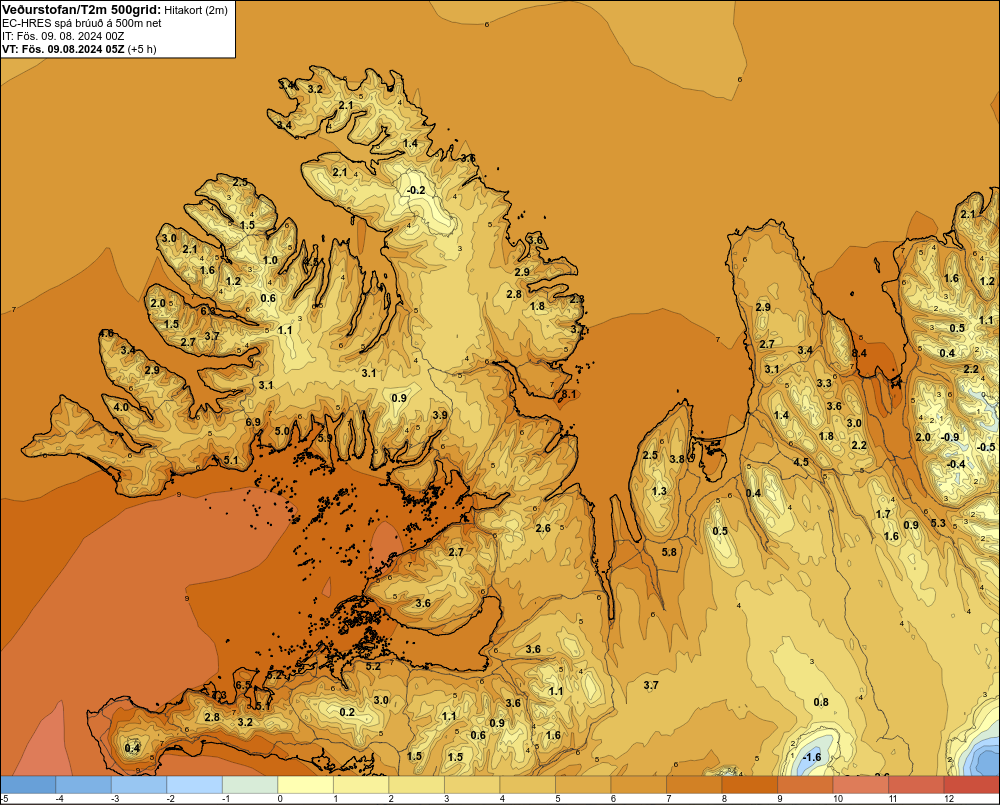
Task: Click the legend color cell right of 12
Action: pyautogui.click(x=971, y=785)
